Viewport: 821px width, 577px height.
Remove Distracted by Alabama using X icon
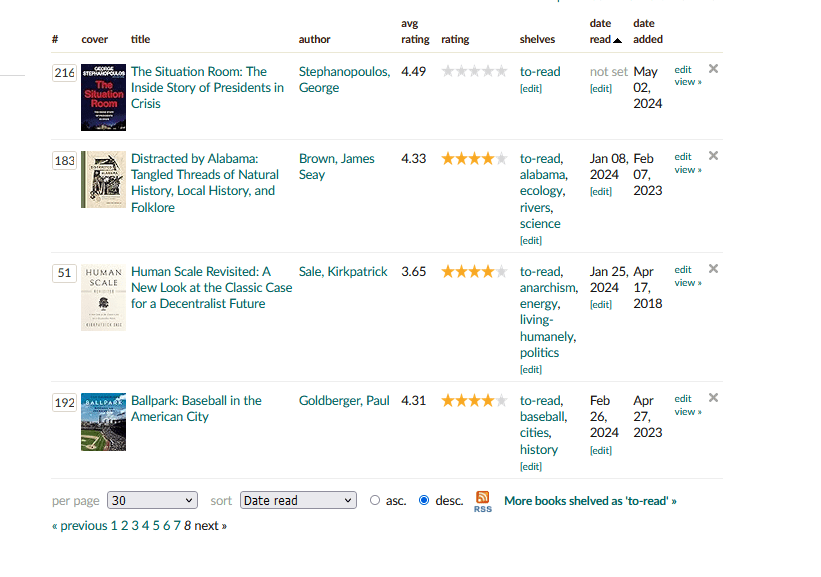click(x=713, y=156)
